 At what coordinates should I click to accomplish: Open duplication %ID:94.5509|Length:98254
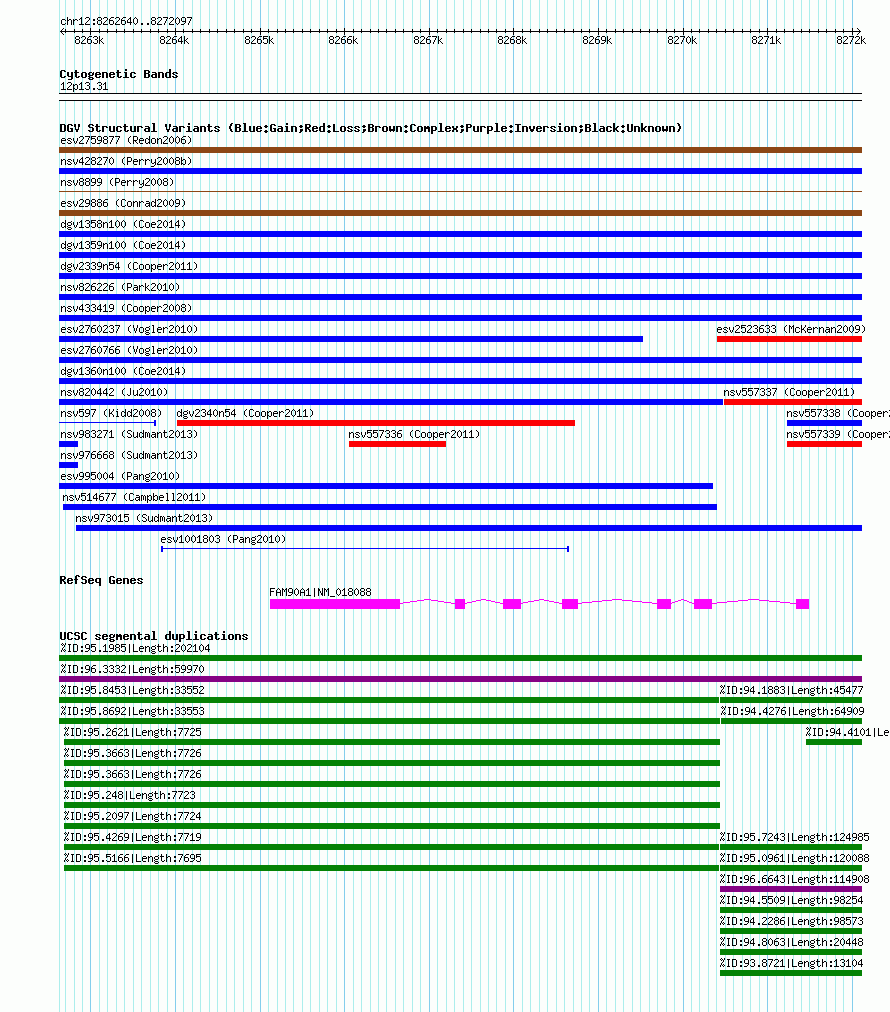[x=791, y=900]
